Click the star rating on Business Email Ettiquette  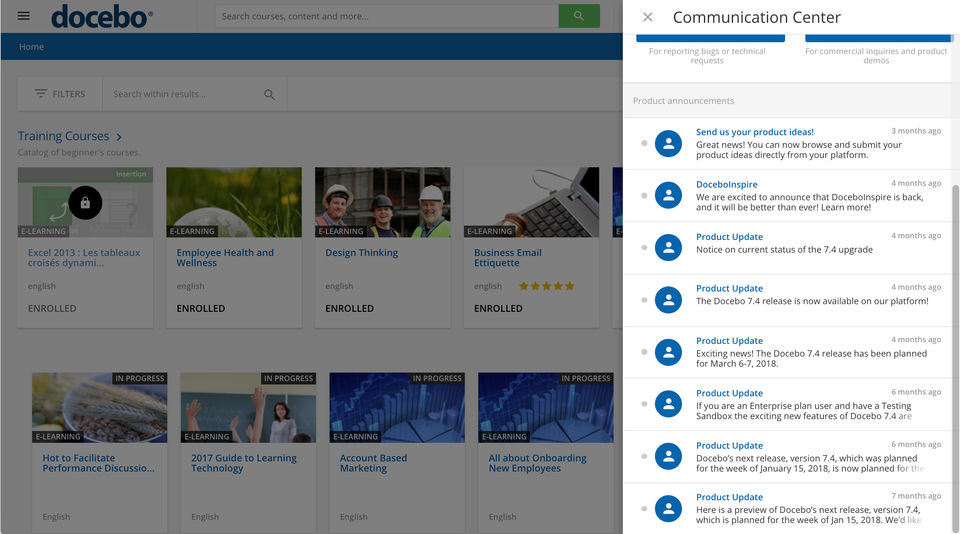click(x=546, y=286)
